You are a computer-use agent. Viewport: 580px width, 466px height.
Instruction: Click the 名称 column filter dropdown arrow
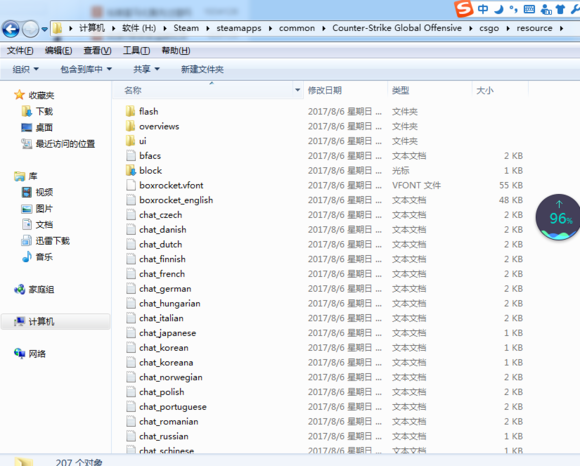coord(297,90)
